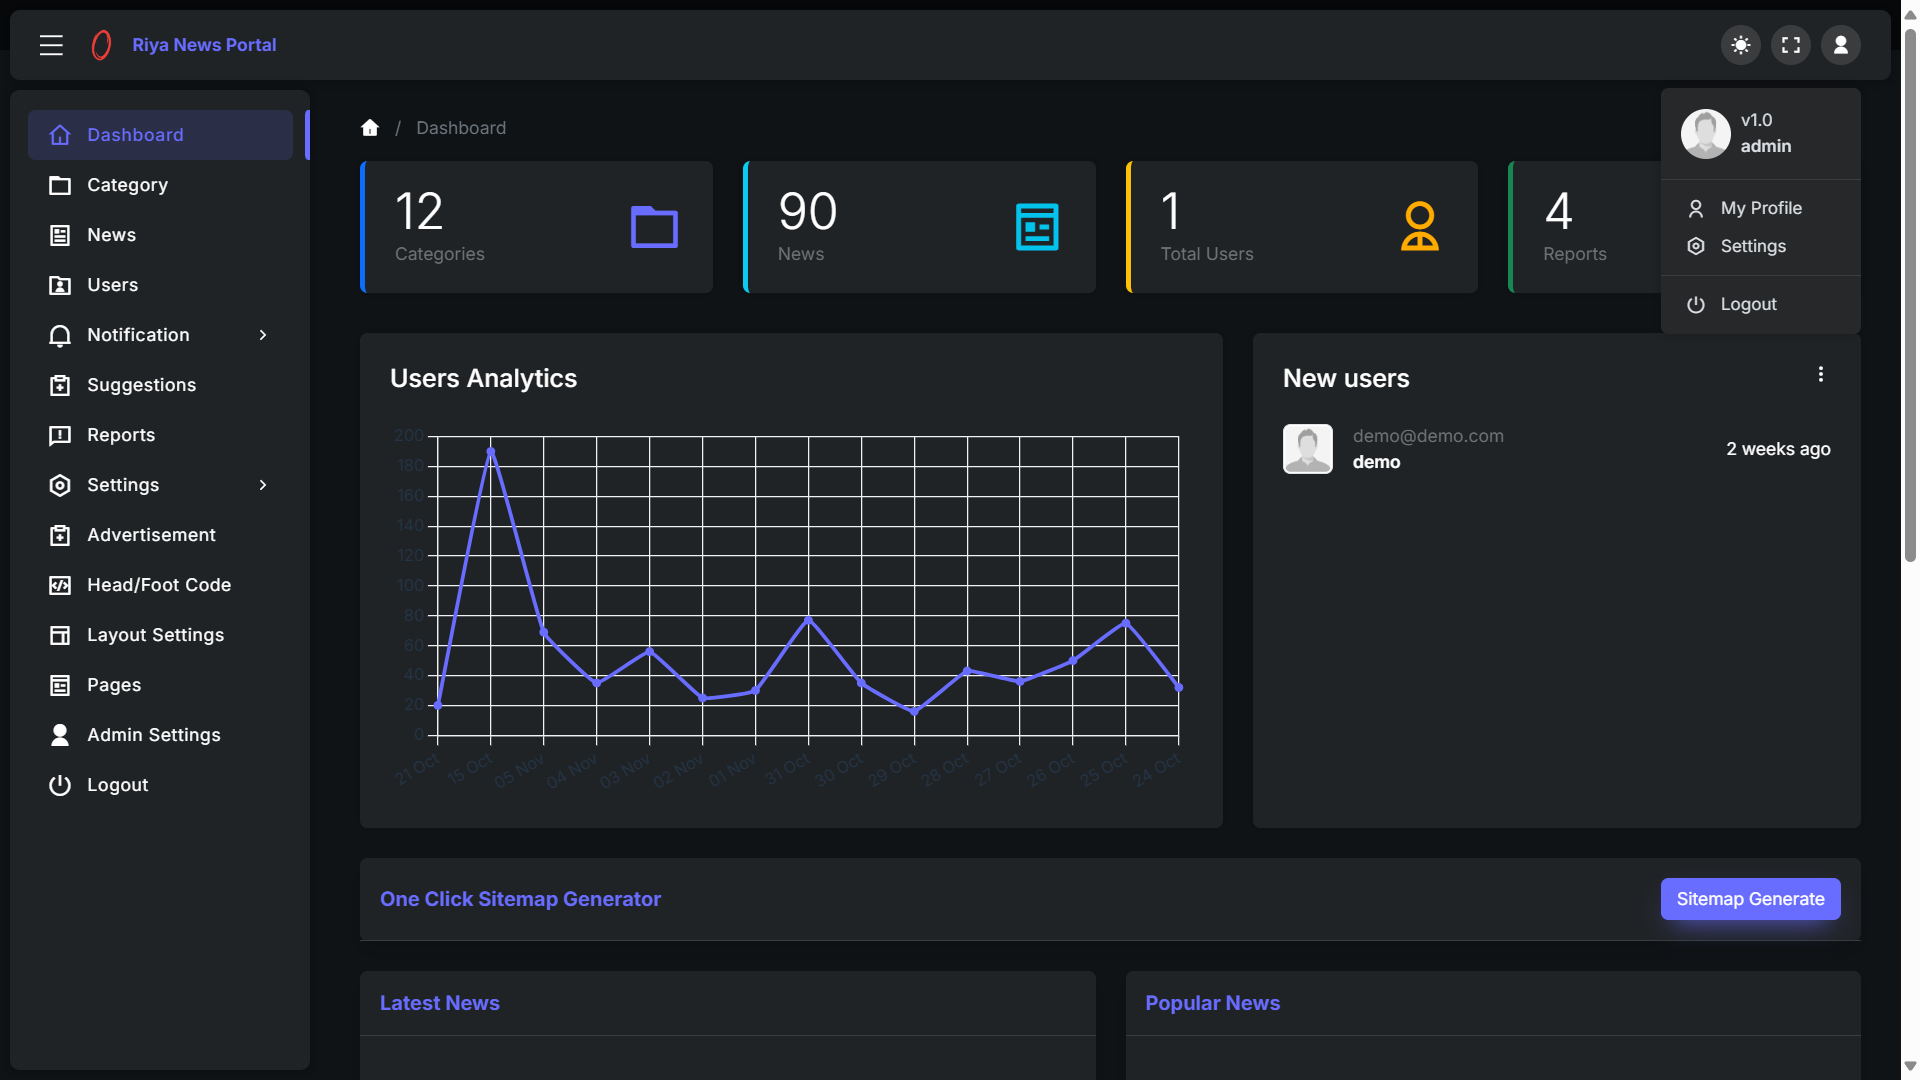Toggle the light/dark theme sun icon
1920x1080 pixels.
[1741, 45]
